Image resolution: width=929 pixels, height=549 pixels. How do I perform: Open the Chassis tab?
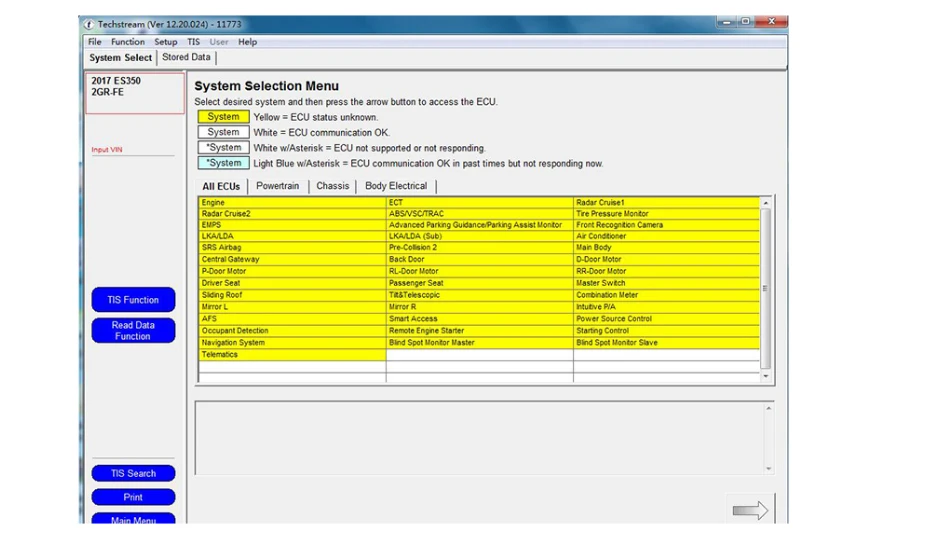click(x=332, y=186)
